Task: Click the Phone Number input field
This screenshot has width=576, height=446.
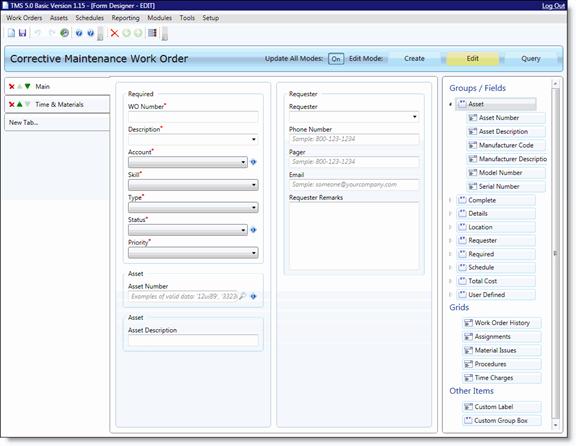Action: click(x=354, y=139)
